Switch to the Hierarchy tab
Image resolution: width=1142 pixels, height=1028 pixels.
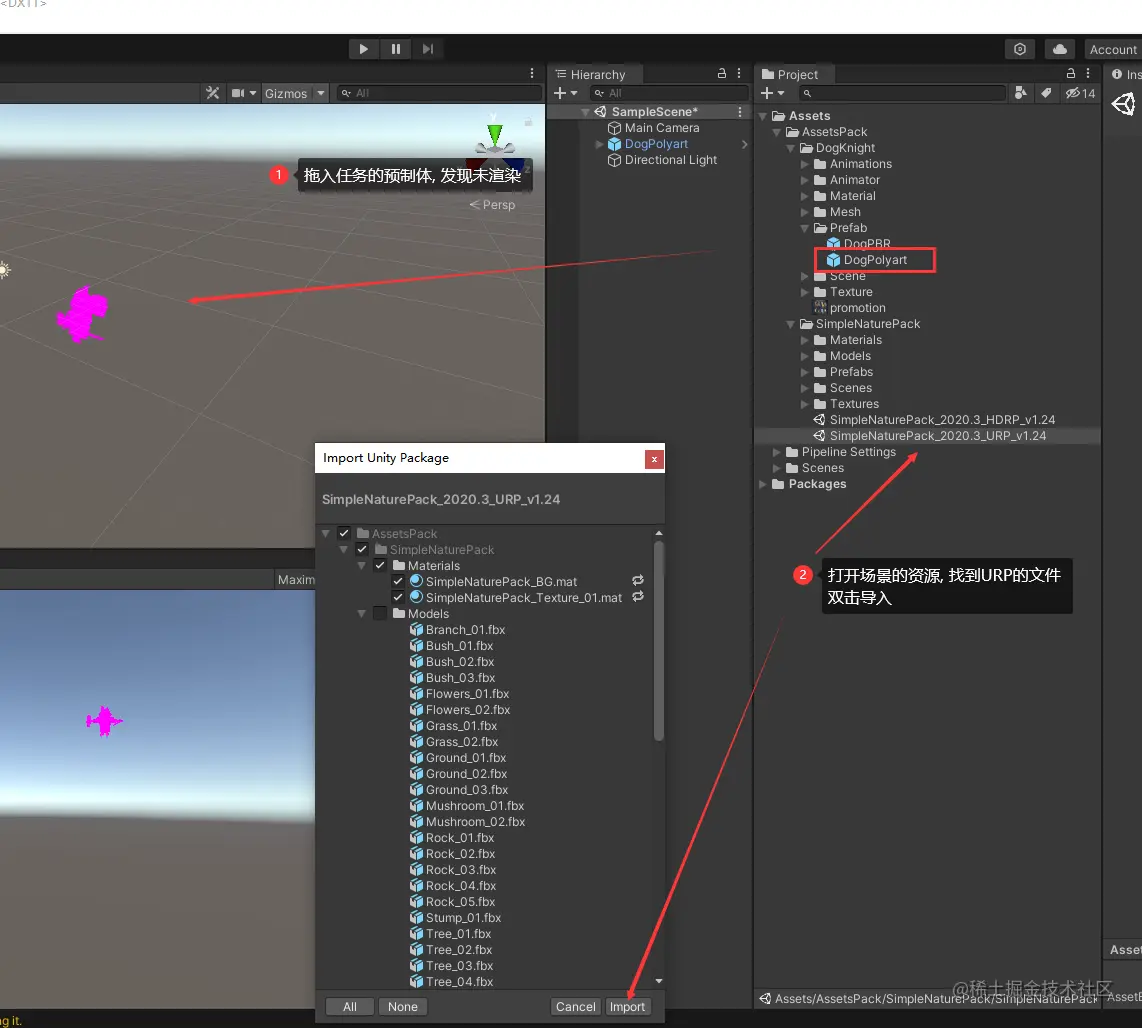[591, 74]
